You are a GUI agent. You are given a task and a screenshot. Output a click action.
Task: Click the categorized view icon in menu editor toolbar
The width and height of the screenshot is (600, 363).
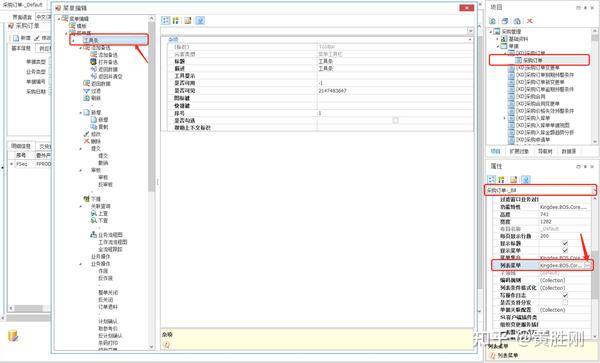click(x=165, y=21)
